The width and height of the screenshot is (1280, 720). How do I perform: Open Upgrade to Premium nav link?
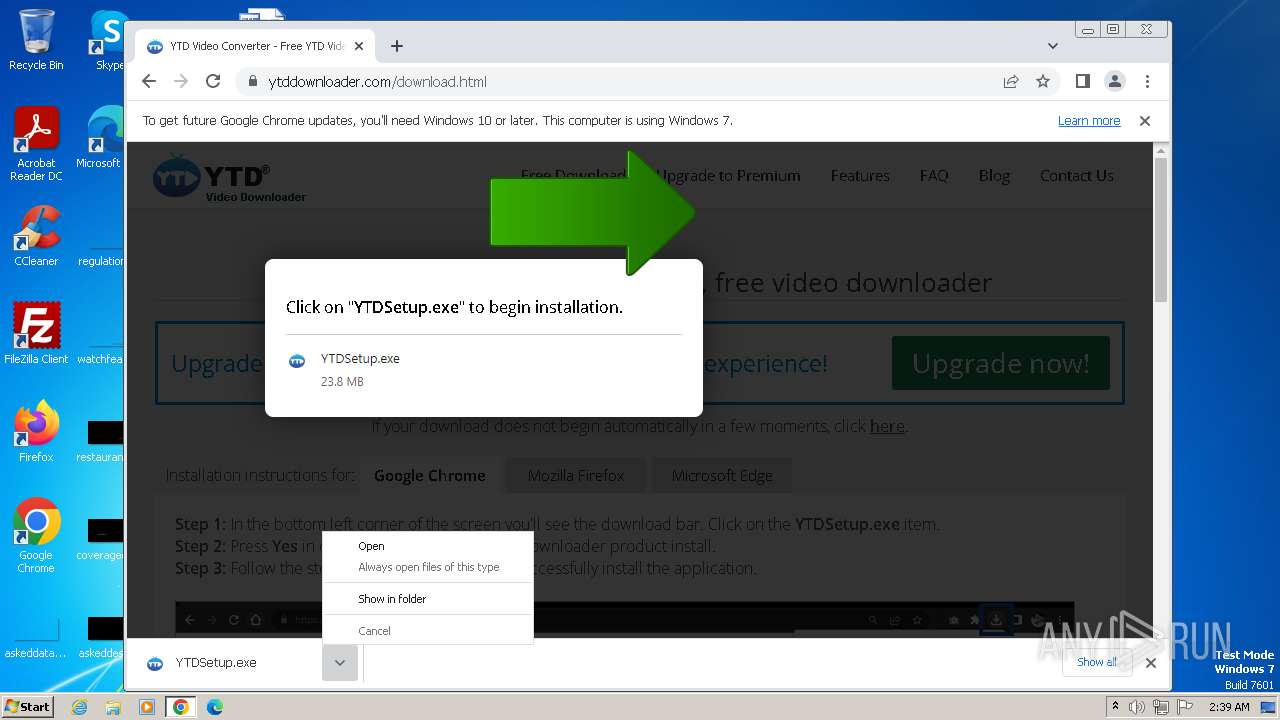tap(728, 176)
